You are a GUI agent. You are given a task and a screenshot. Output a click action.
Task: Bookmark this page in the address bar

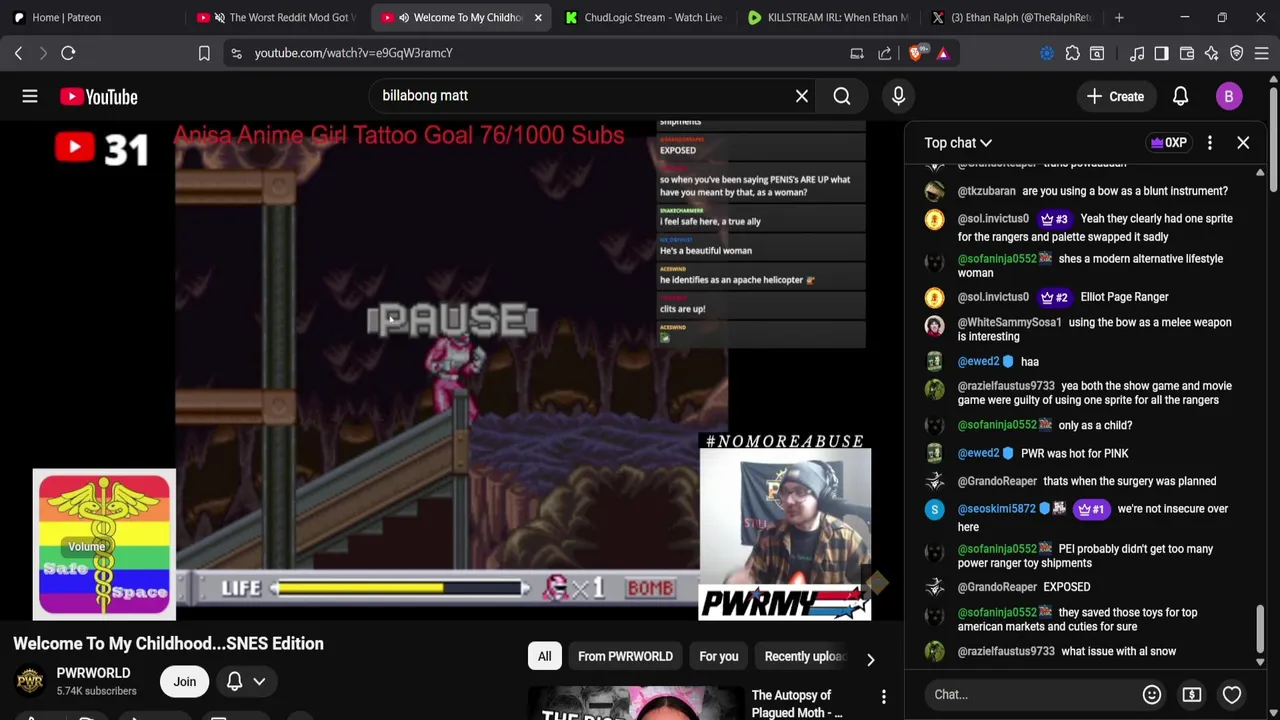click(x=204, y=53)
